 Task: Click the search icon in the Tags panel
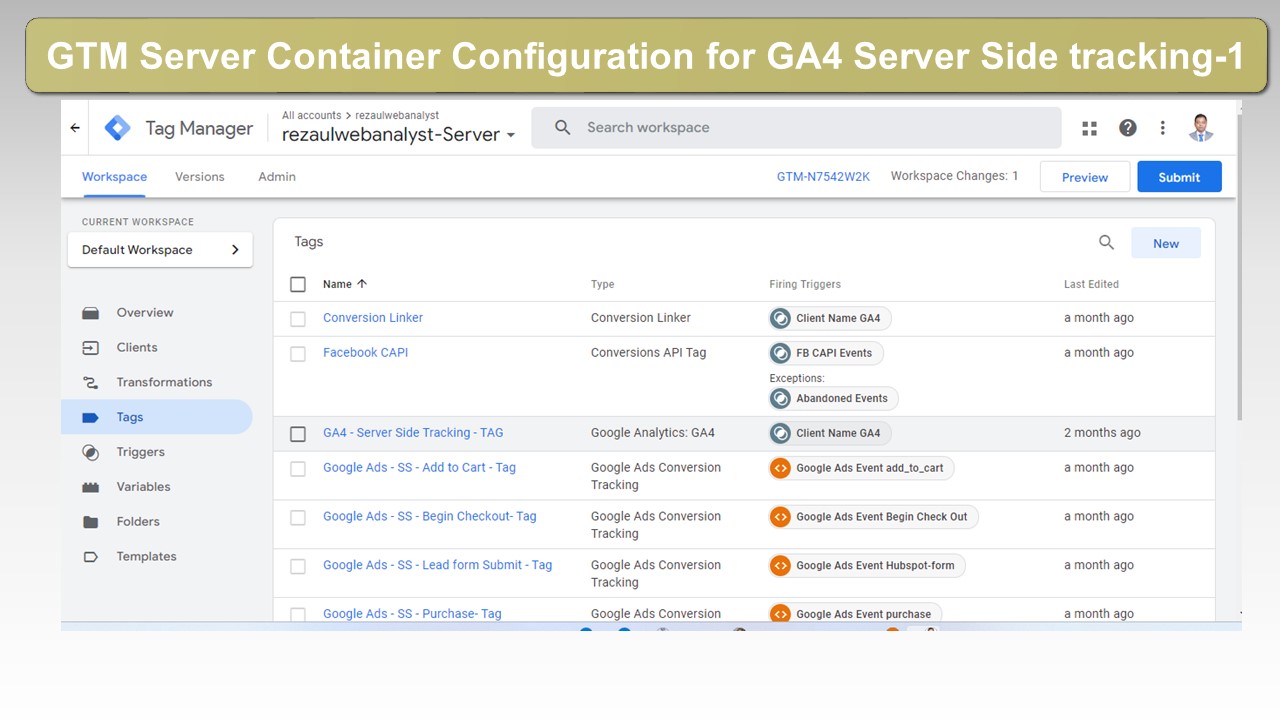click(x=1106, y=242)
